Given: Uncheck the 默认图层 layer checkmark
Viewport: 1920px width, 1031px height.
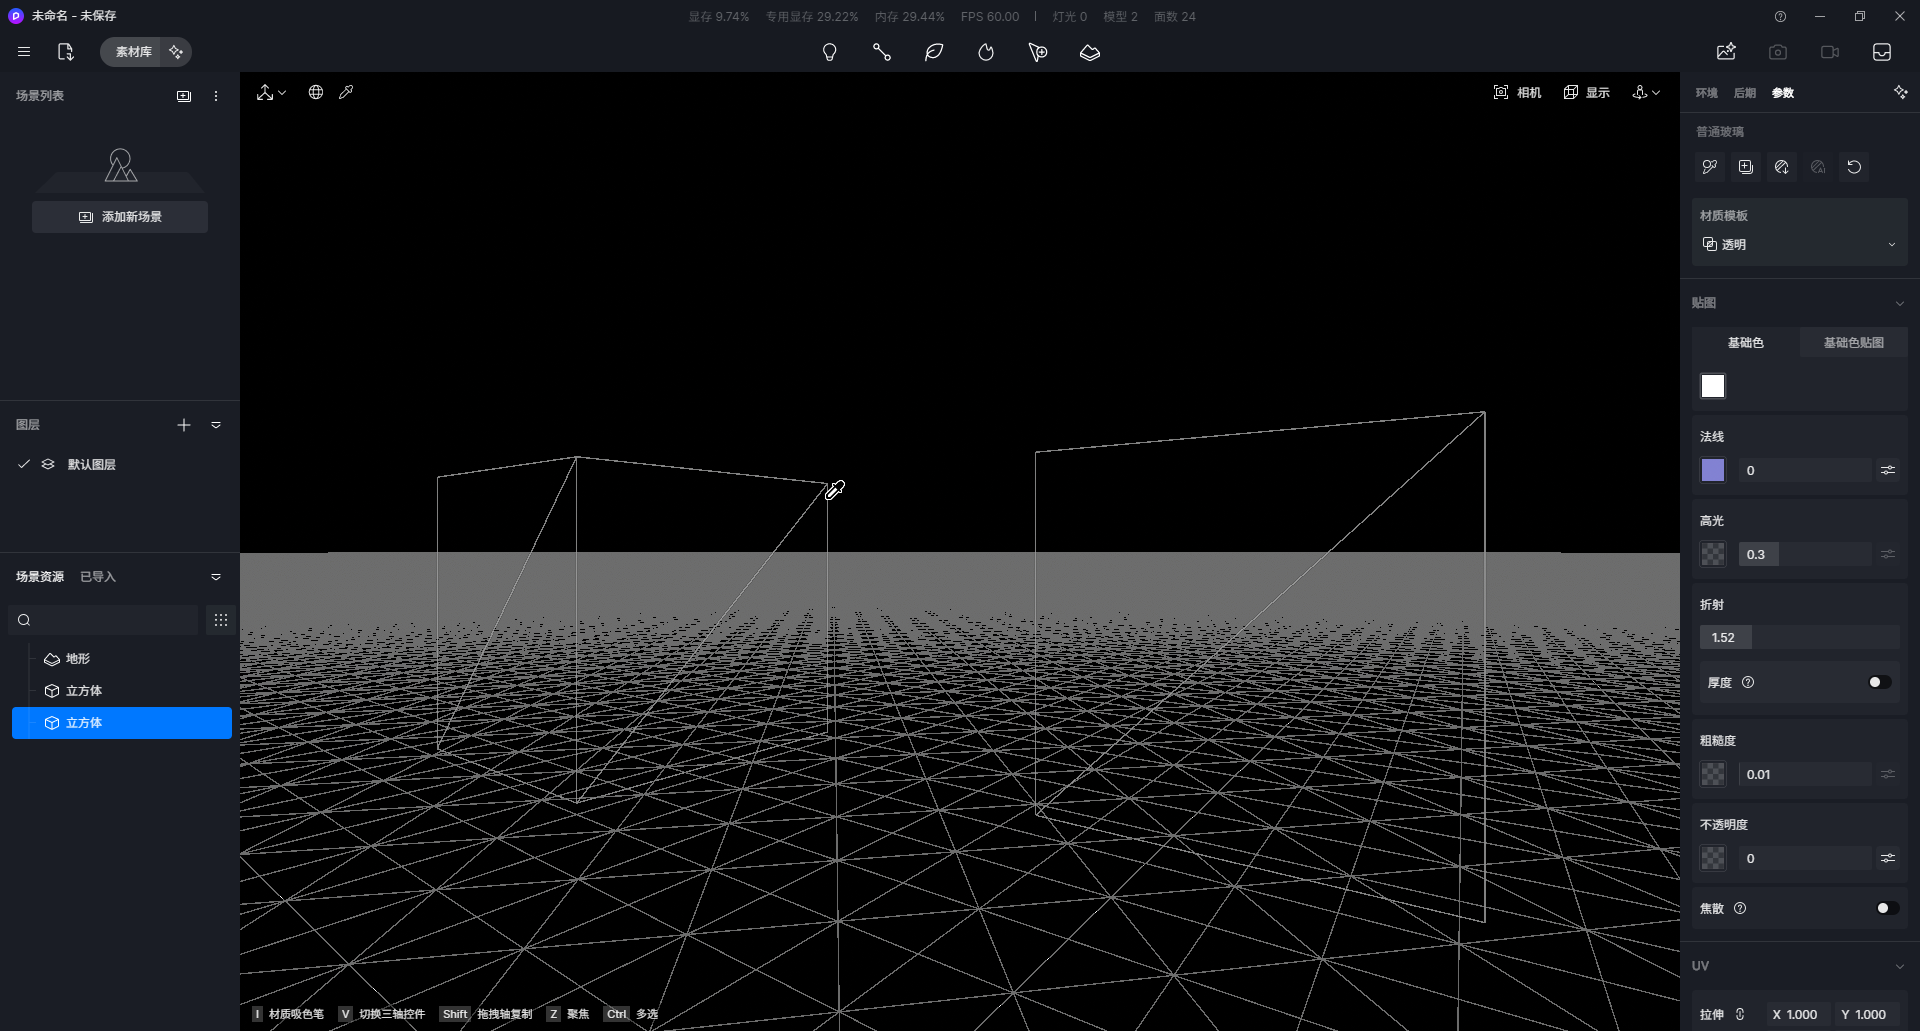Looking at the screenshot, I should pyautogui.click(x=24, y=464).
